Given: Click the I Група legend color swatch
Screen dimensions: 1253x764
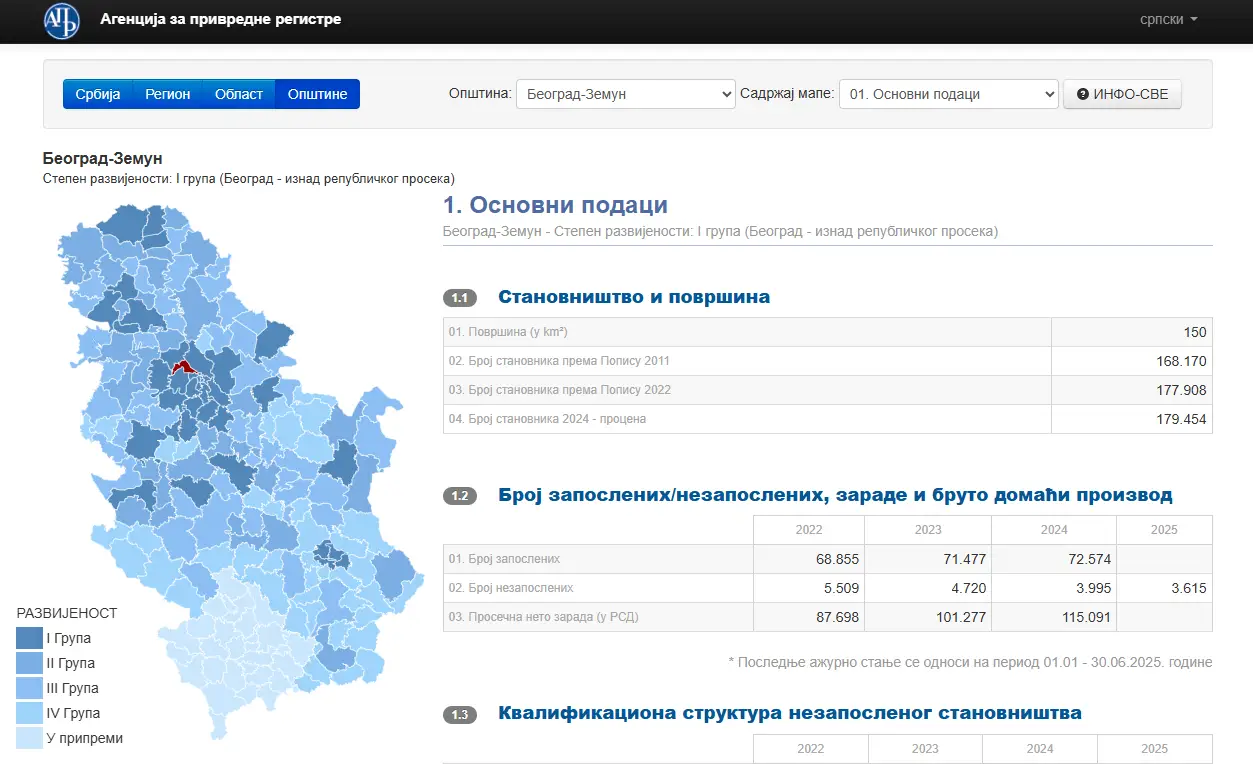Looking at the screenshot, I should (29, 638).
